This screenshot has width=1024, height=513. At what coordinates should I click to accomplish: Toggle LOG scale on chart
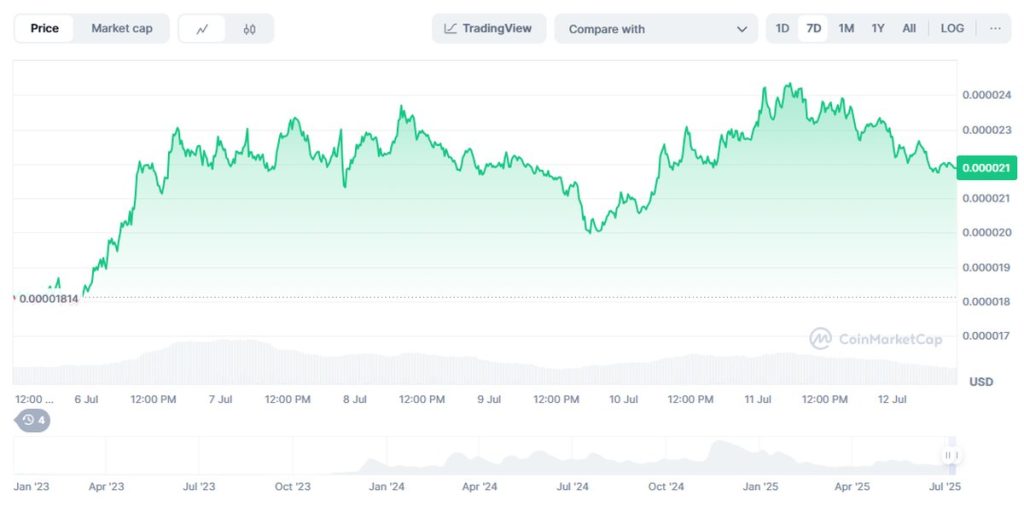coord(952,29)
